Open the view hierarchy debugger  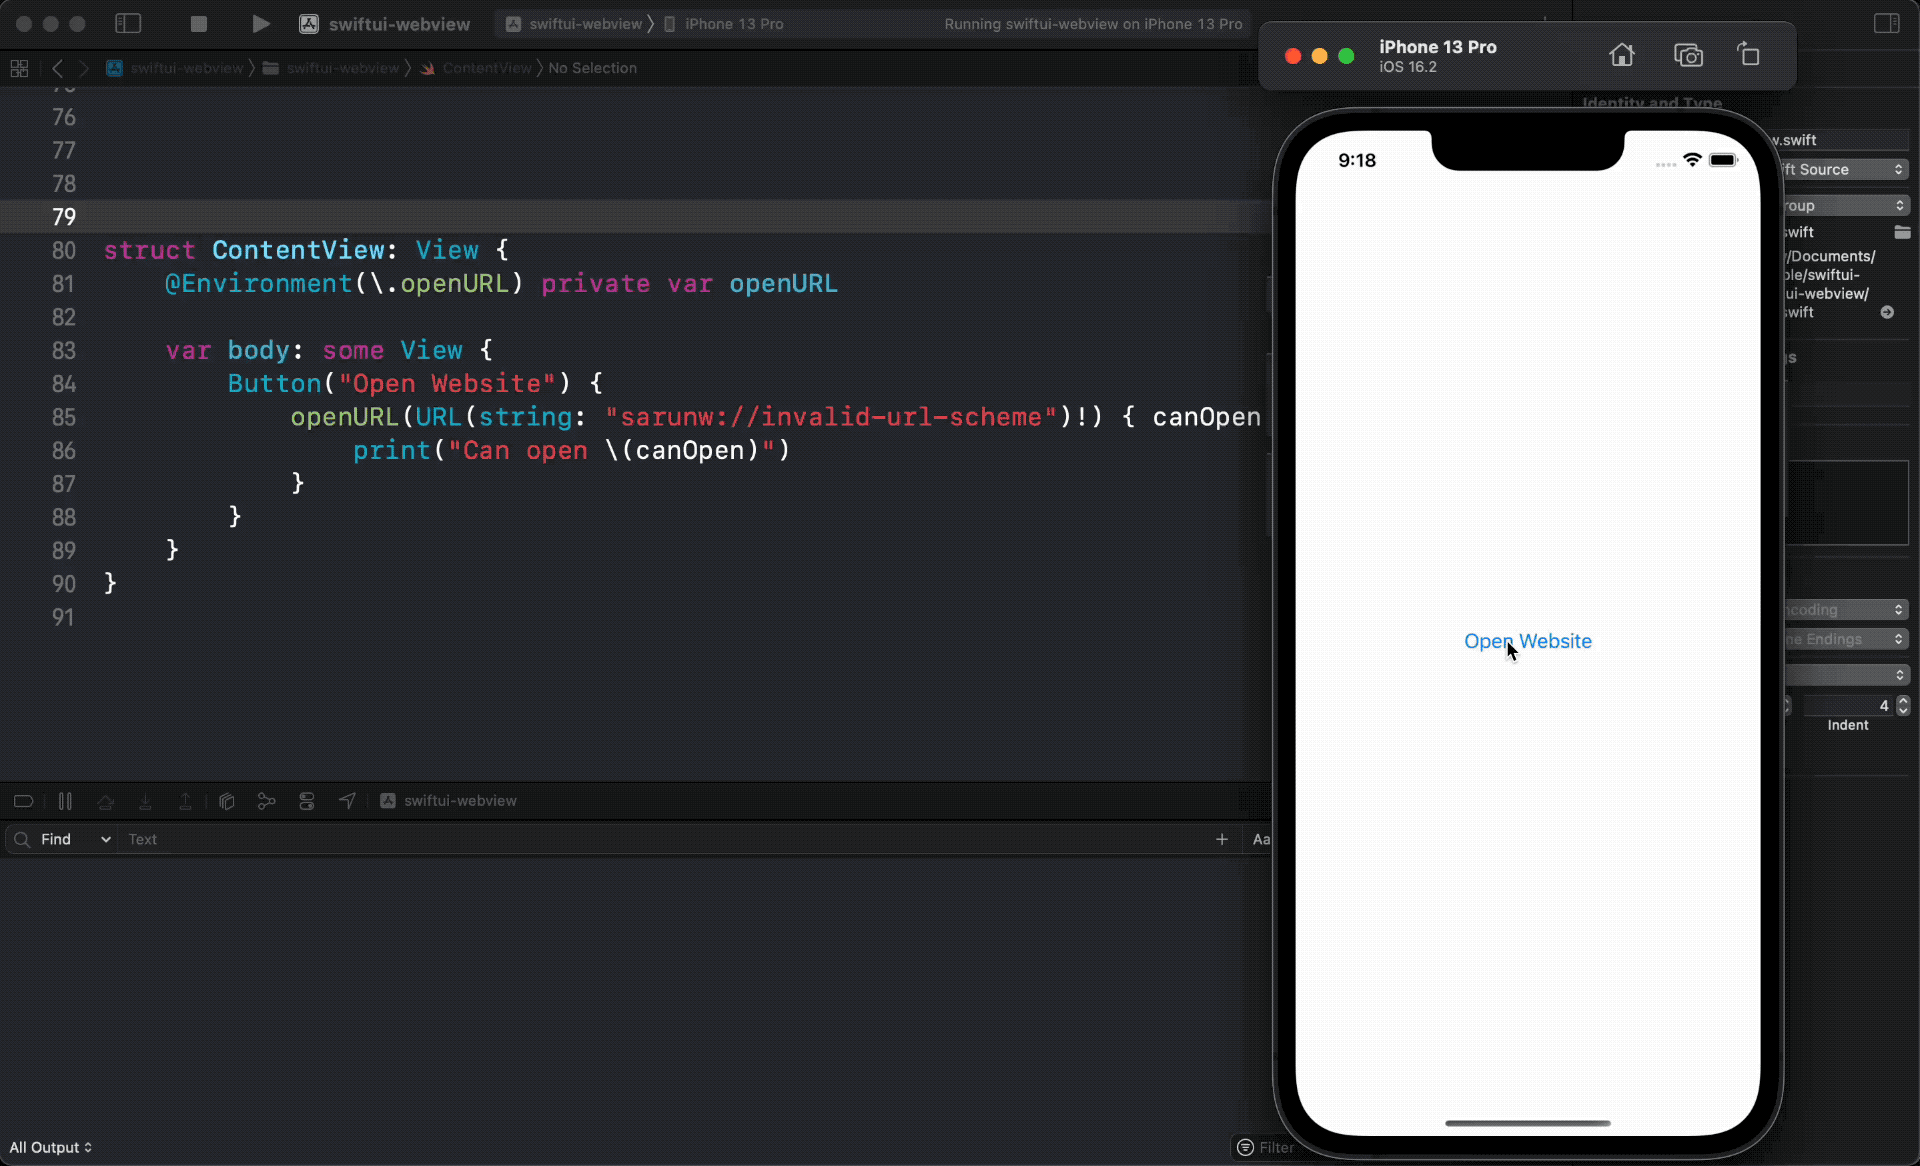[226, 801]
